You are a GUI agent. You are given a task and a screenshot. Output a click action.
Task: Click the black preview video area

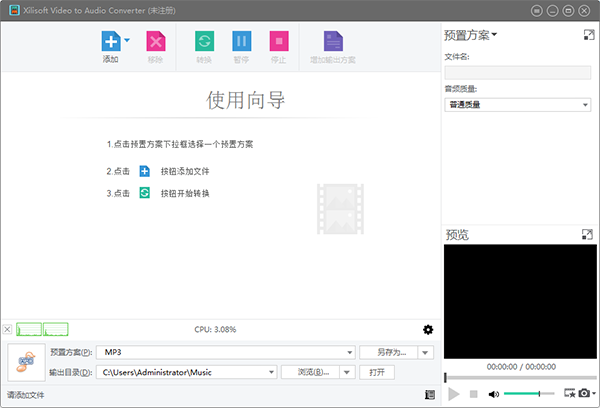point(520,302)
